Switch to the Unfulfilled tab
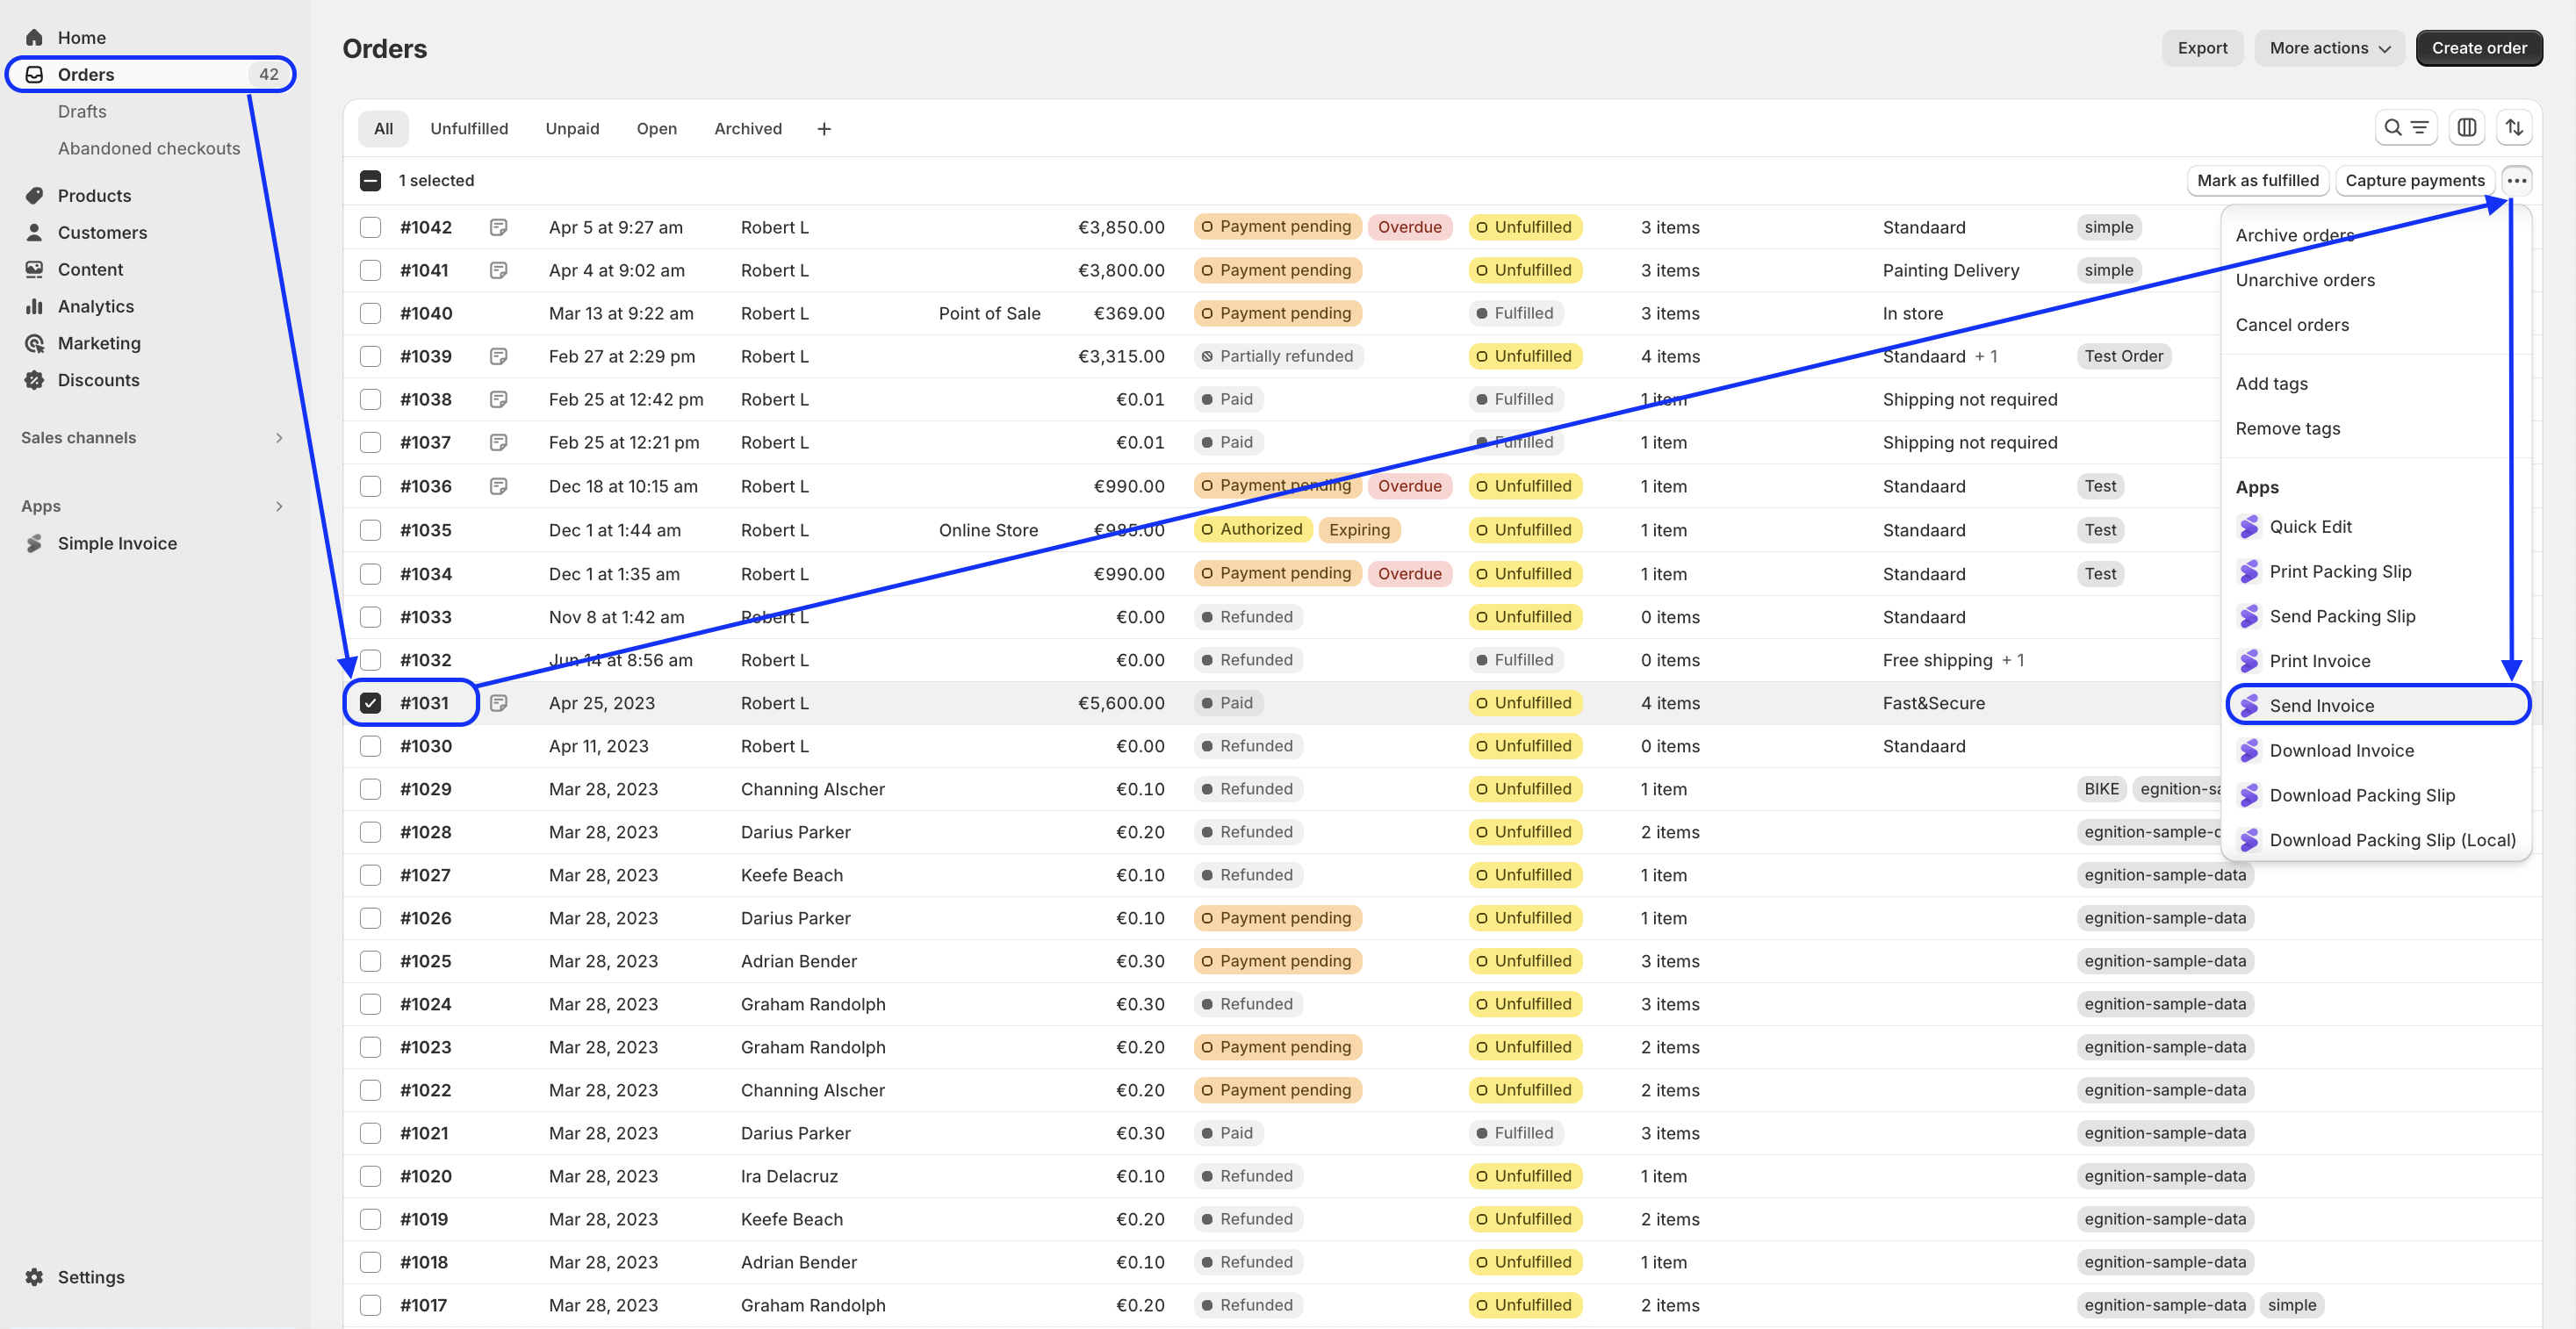 469,129
